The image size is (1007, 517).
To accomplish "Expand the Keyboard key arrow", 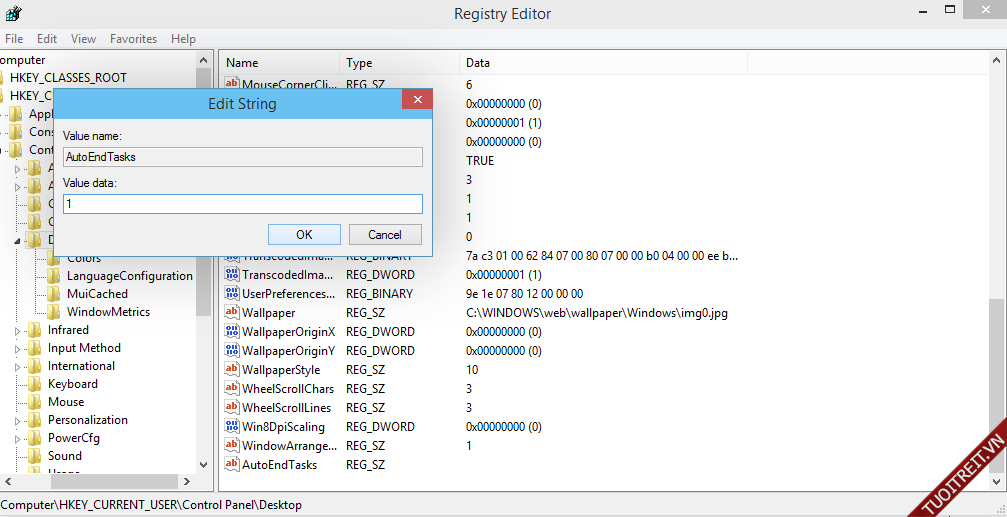I will pos(17,385).
